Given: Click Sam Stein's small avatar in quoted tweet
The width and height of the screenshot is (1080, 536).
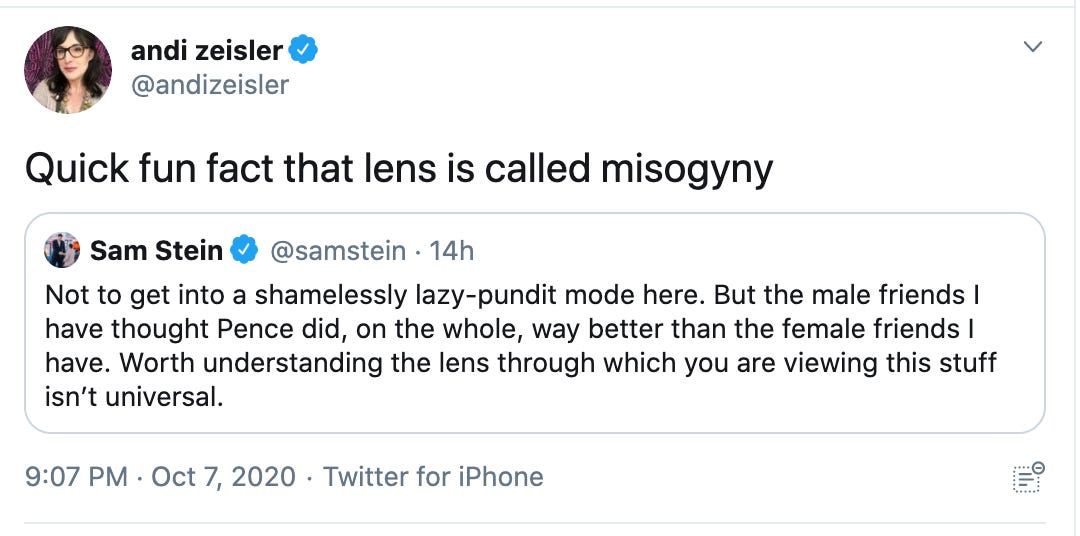Looking at the screenshot, I should click(62, 250).
